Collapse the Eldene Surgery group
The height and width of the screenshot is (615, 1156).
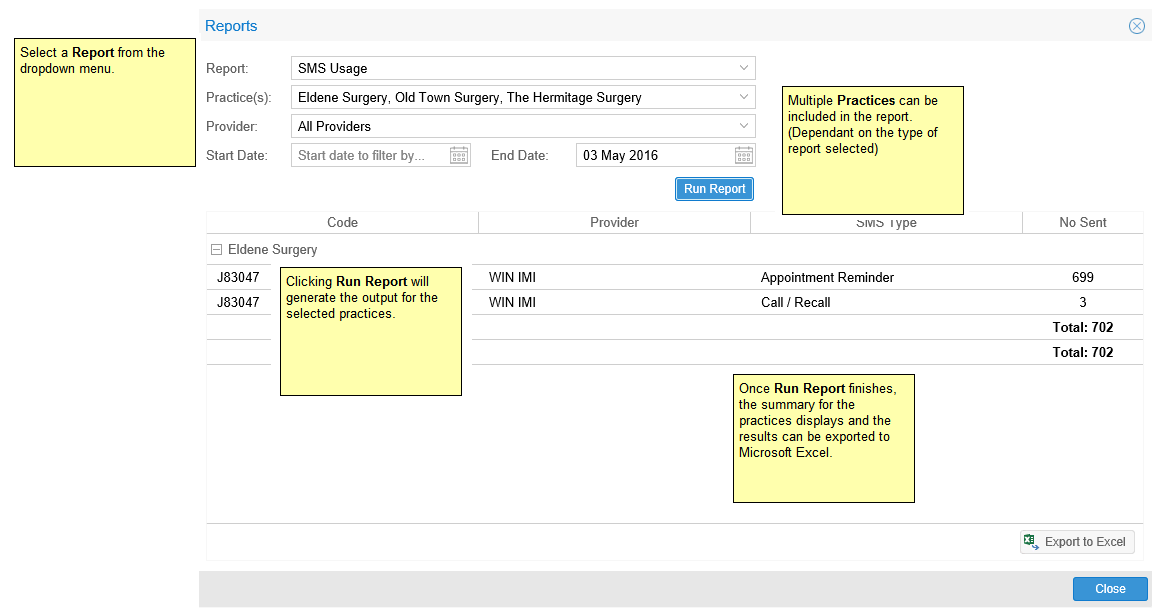pos(216,250)
